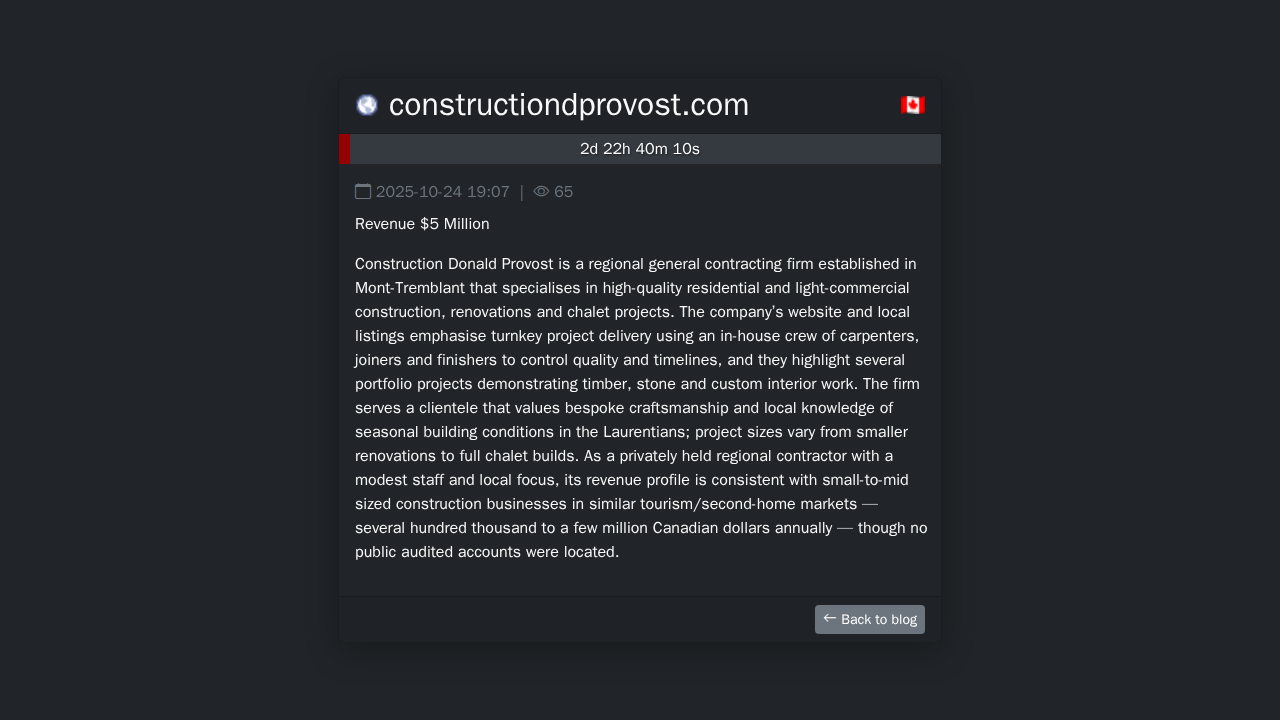1280x720 pixels.
Task: Click the words Construction Donald Provost in description
Action: click(454, 264)
